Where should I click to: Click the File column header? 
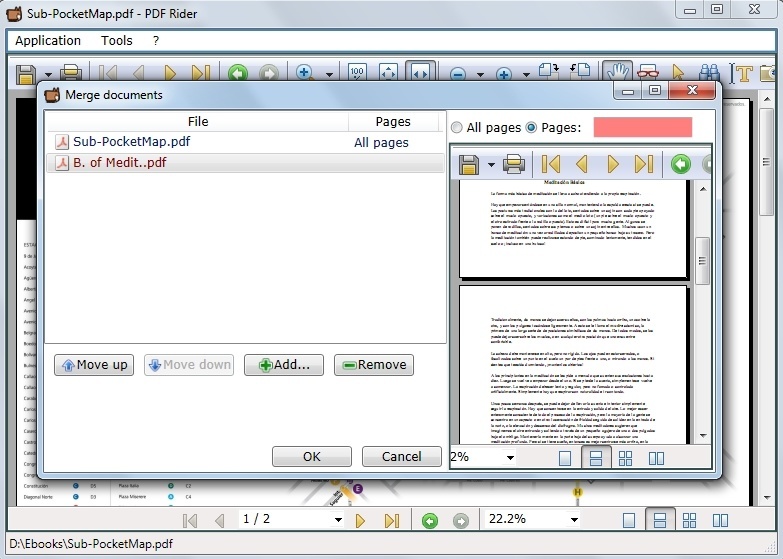point(198,121)
